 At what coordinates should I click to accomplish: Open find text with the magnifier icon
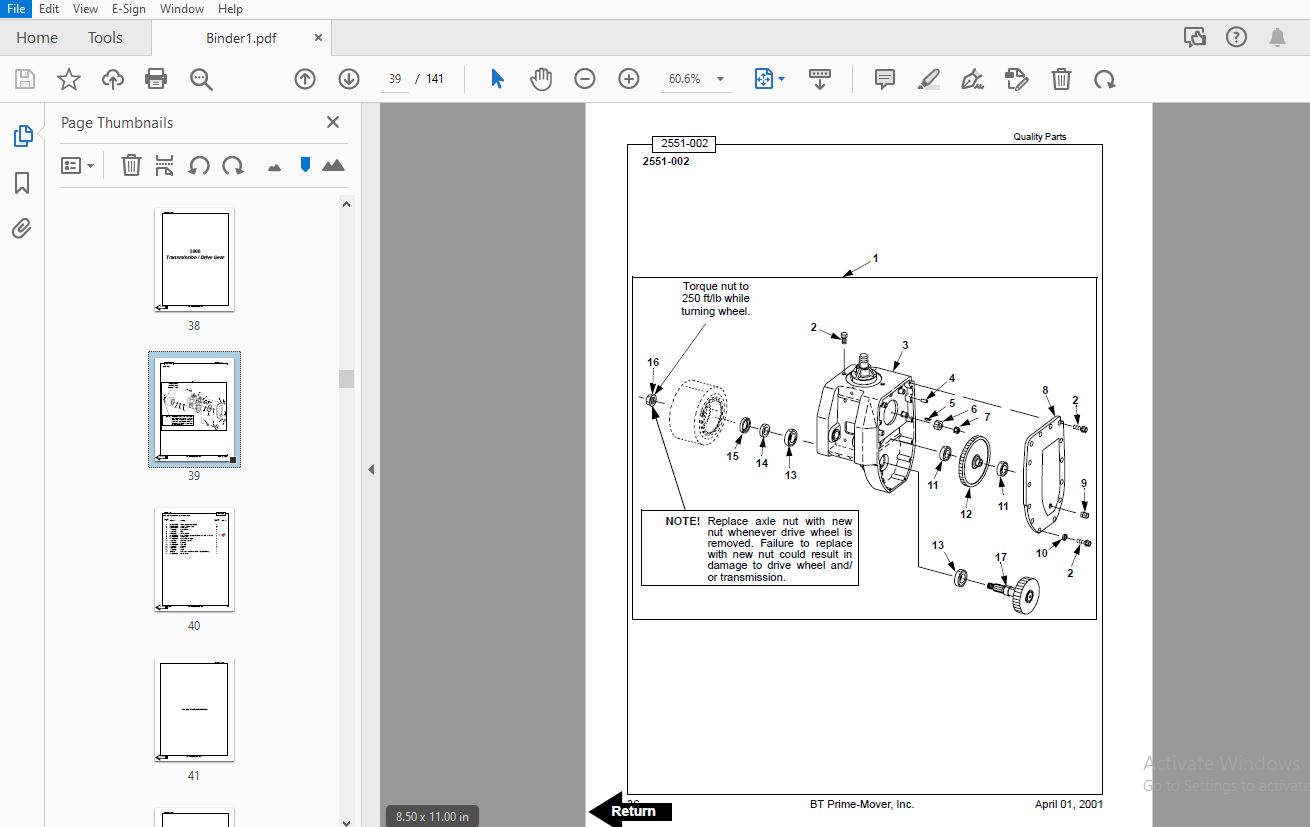pos(202,79)
